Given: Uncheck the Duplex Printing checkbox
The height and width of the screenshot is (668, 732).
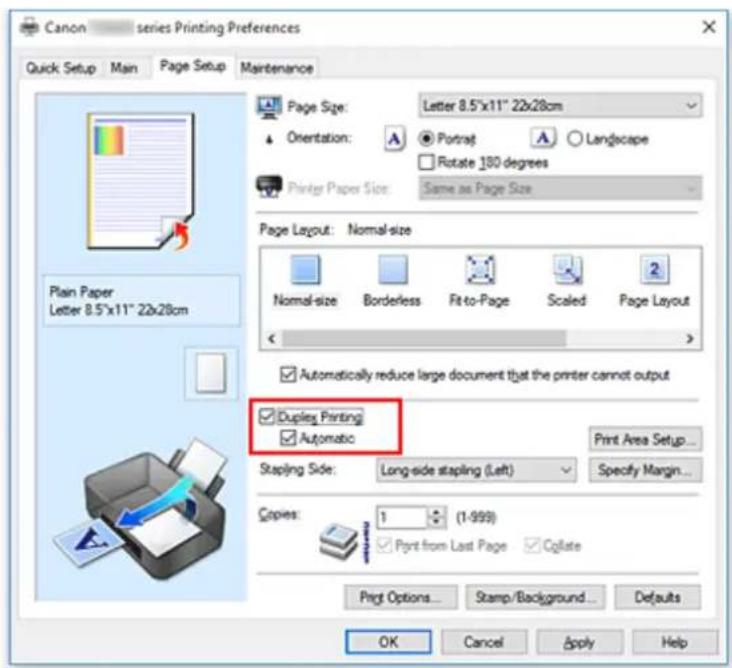Looking at the screenshot, I should coord(266,416).
